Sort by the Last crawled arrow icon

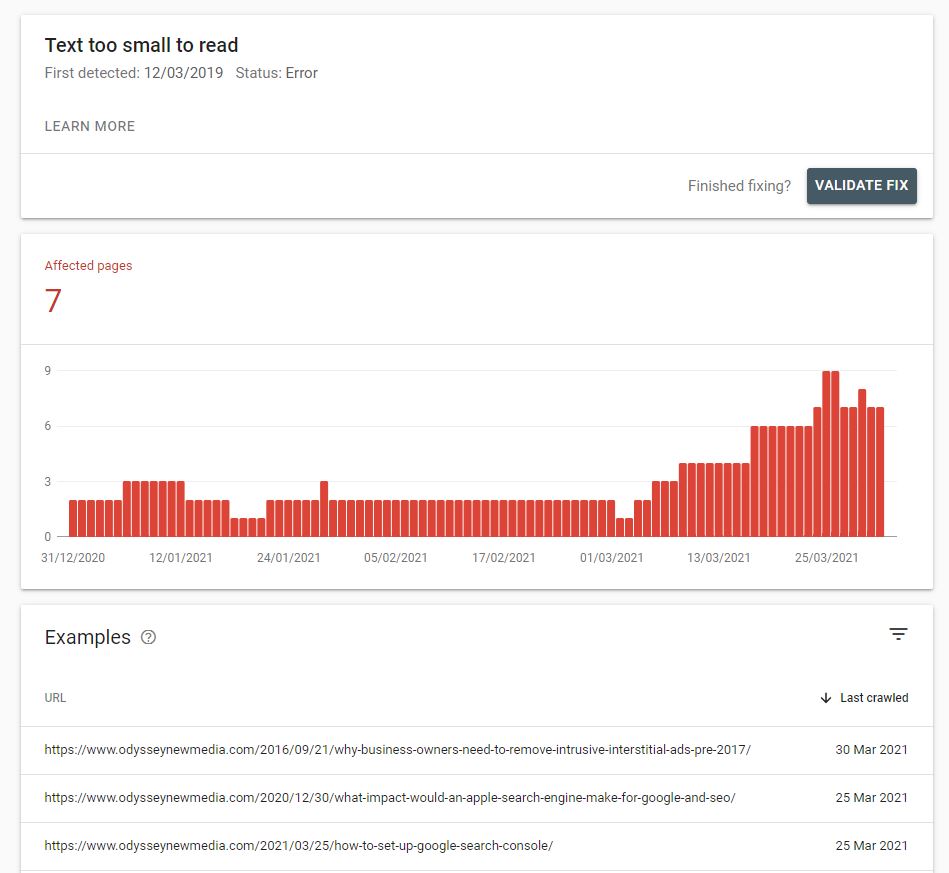tap(826, 697)
